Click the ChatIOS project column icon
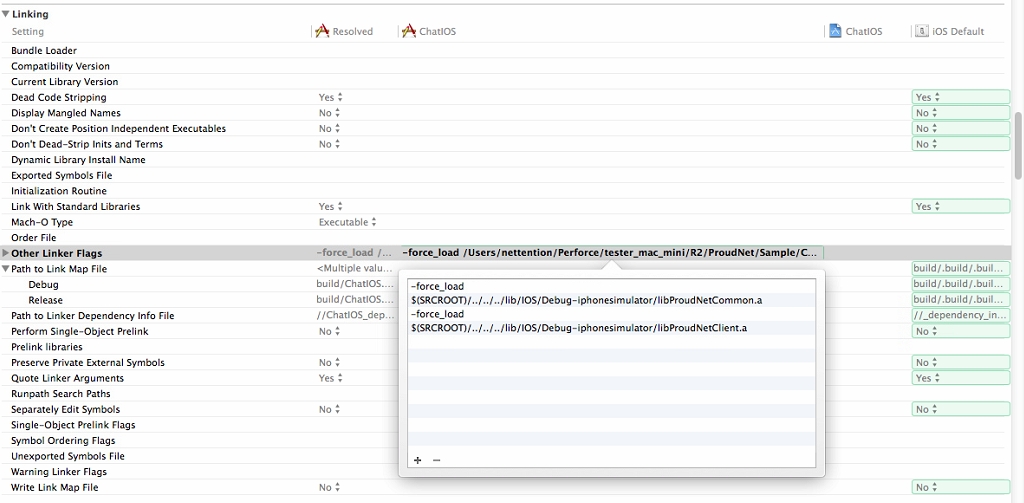 (835, 31)
